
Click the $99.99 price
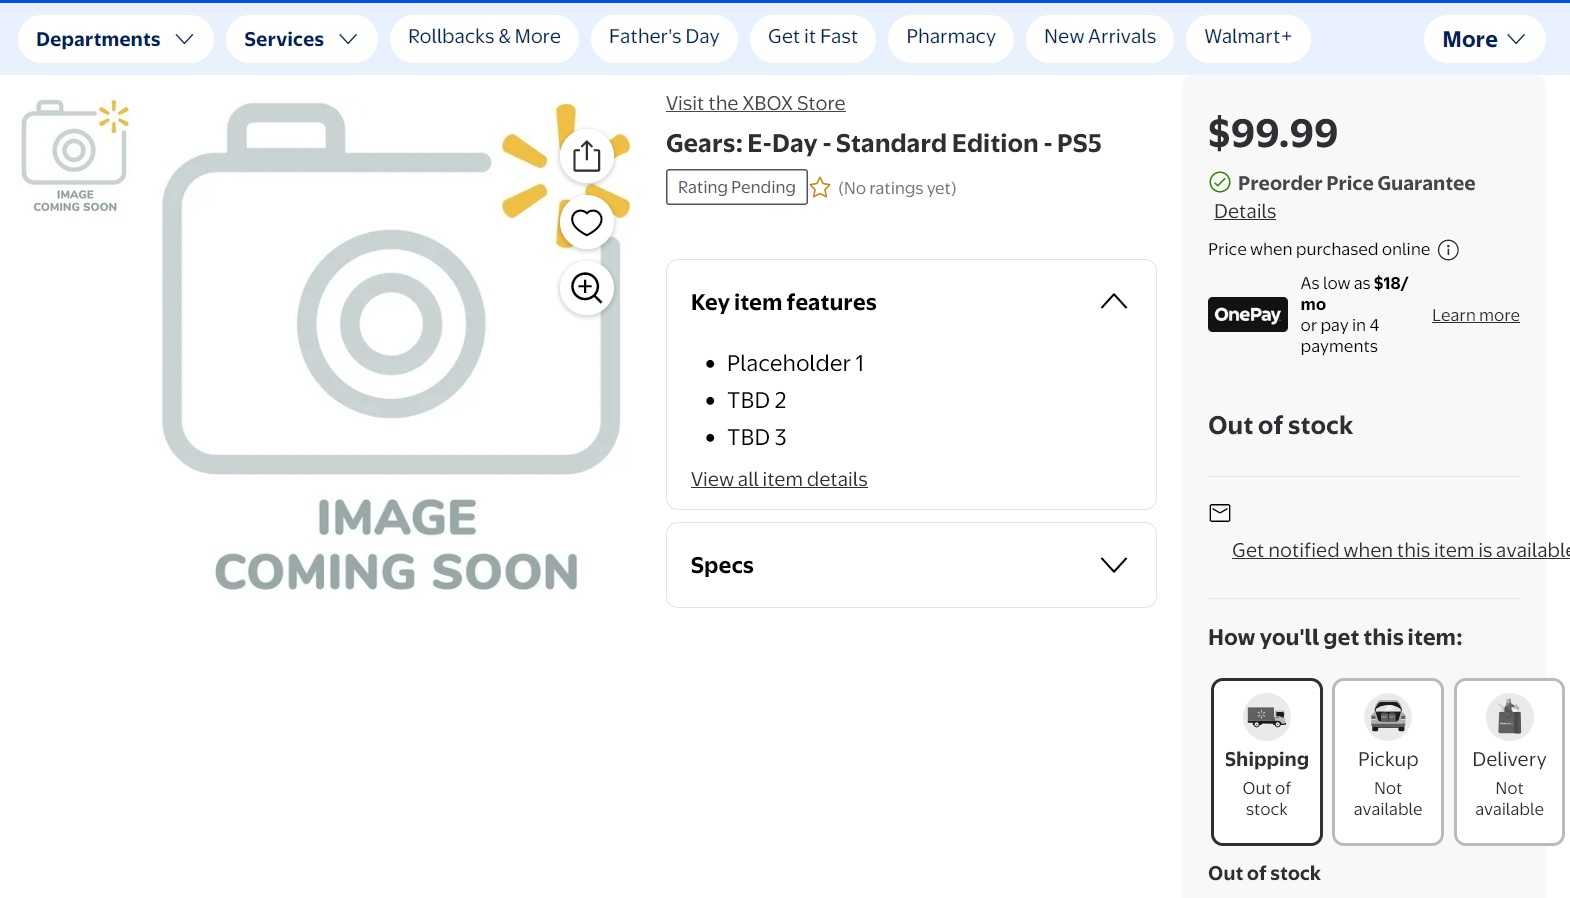(x=1272, y=132)
